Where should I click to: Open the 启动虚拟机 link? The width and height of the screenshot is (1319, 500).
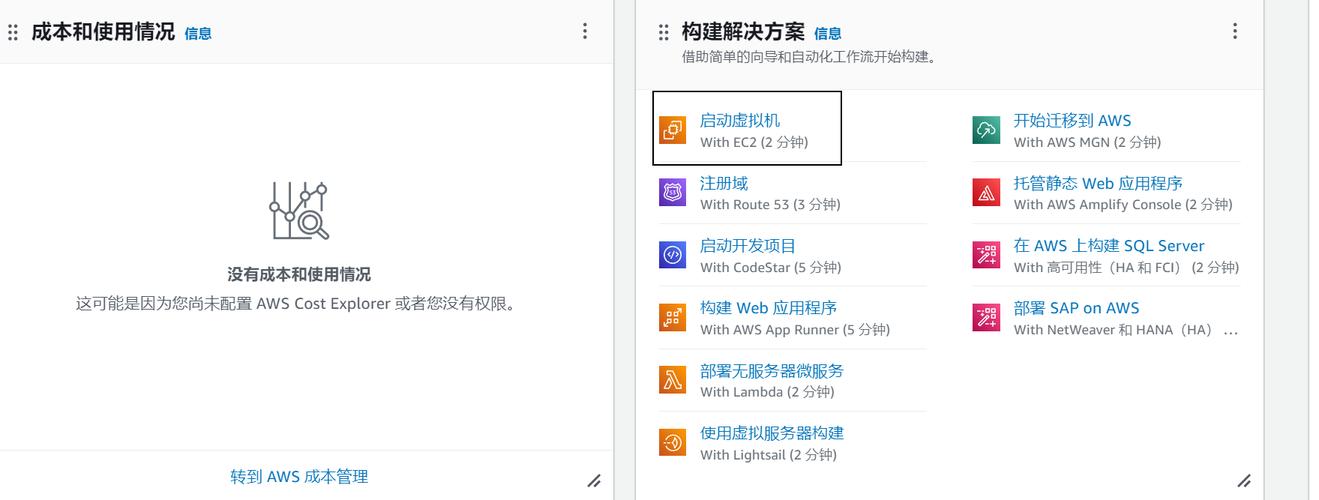[x=740, y=120]
